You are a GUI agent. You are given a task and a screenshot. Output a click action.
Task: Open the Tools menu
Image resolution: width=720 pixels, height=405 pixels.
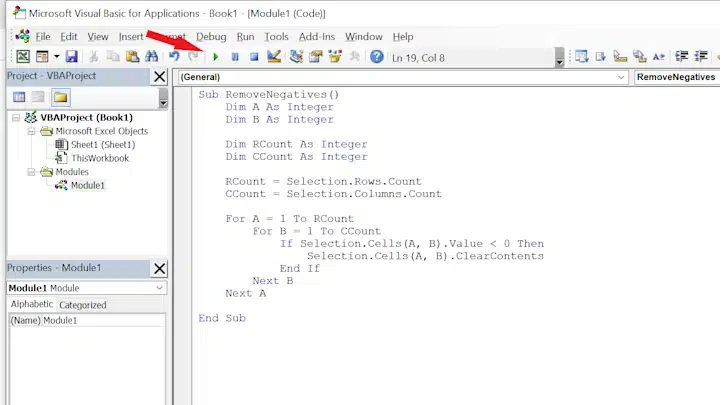pyautogui.click(x=276, y=37)
